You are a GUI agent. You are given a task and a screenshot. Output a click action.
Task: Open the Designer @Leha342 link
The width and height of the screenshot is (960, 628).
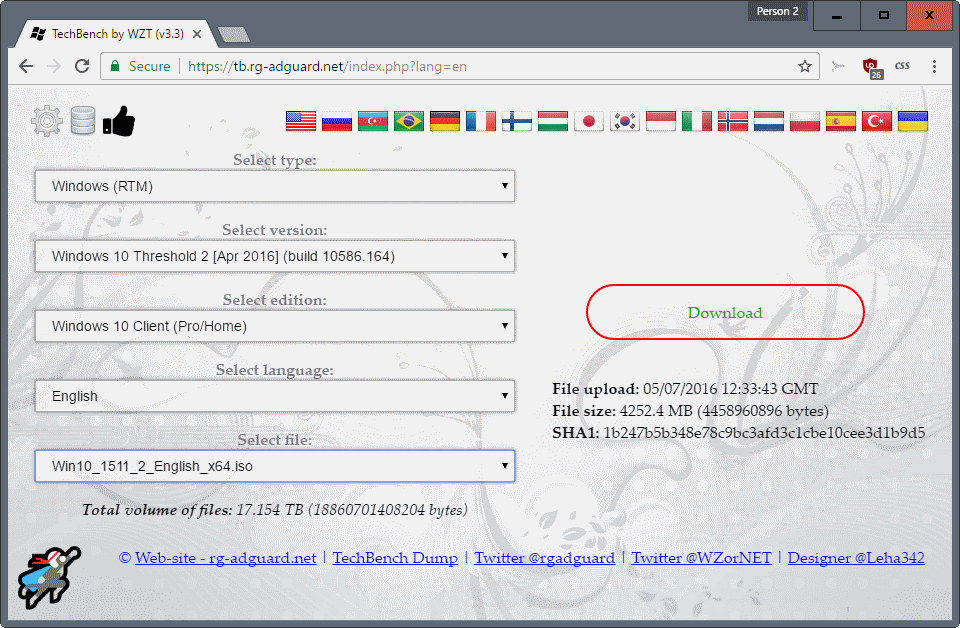[856, 558]
